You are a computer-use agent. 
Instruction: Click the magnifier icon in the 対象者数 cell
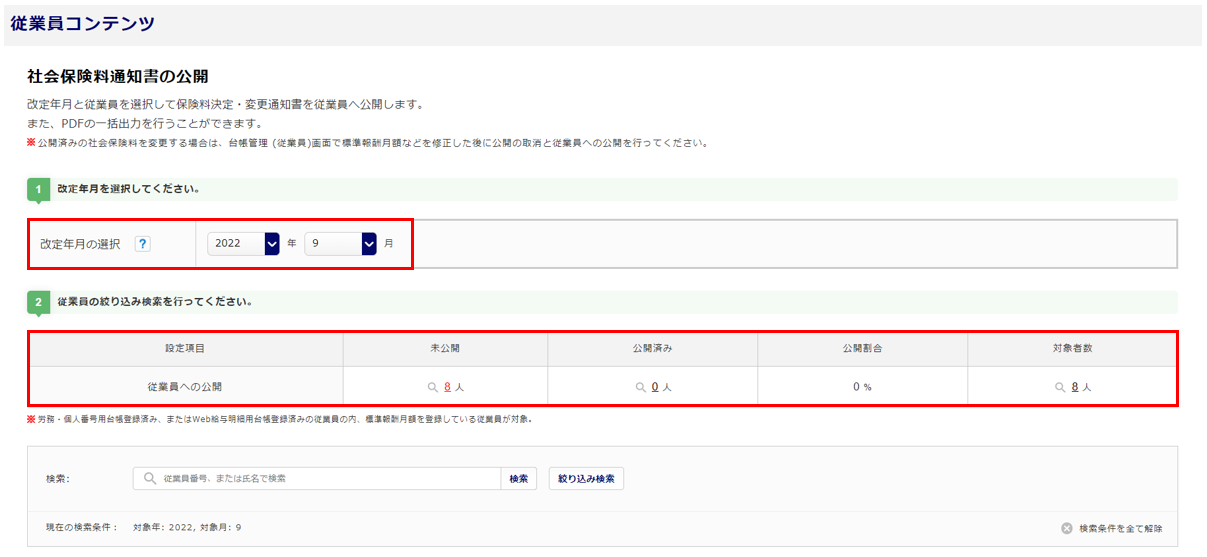[1060, 387]
